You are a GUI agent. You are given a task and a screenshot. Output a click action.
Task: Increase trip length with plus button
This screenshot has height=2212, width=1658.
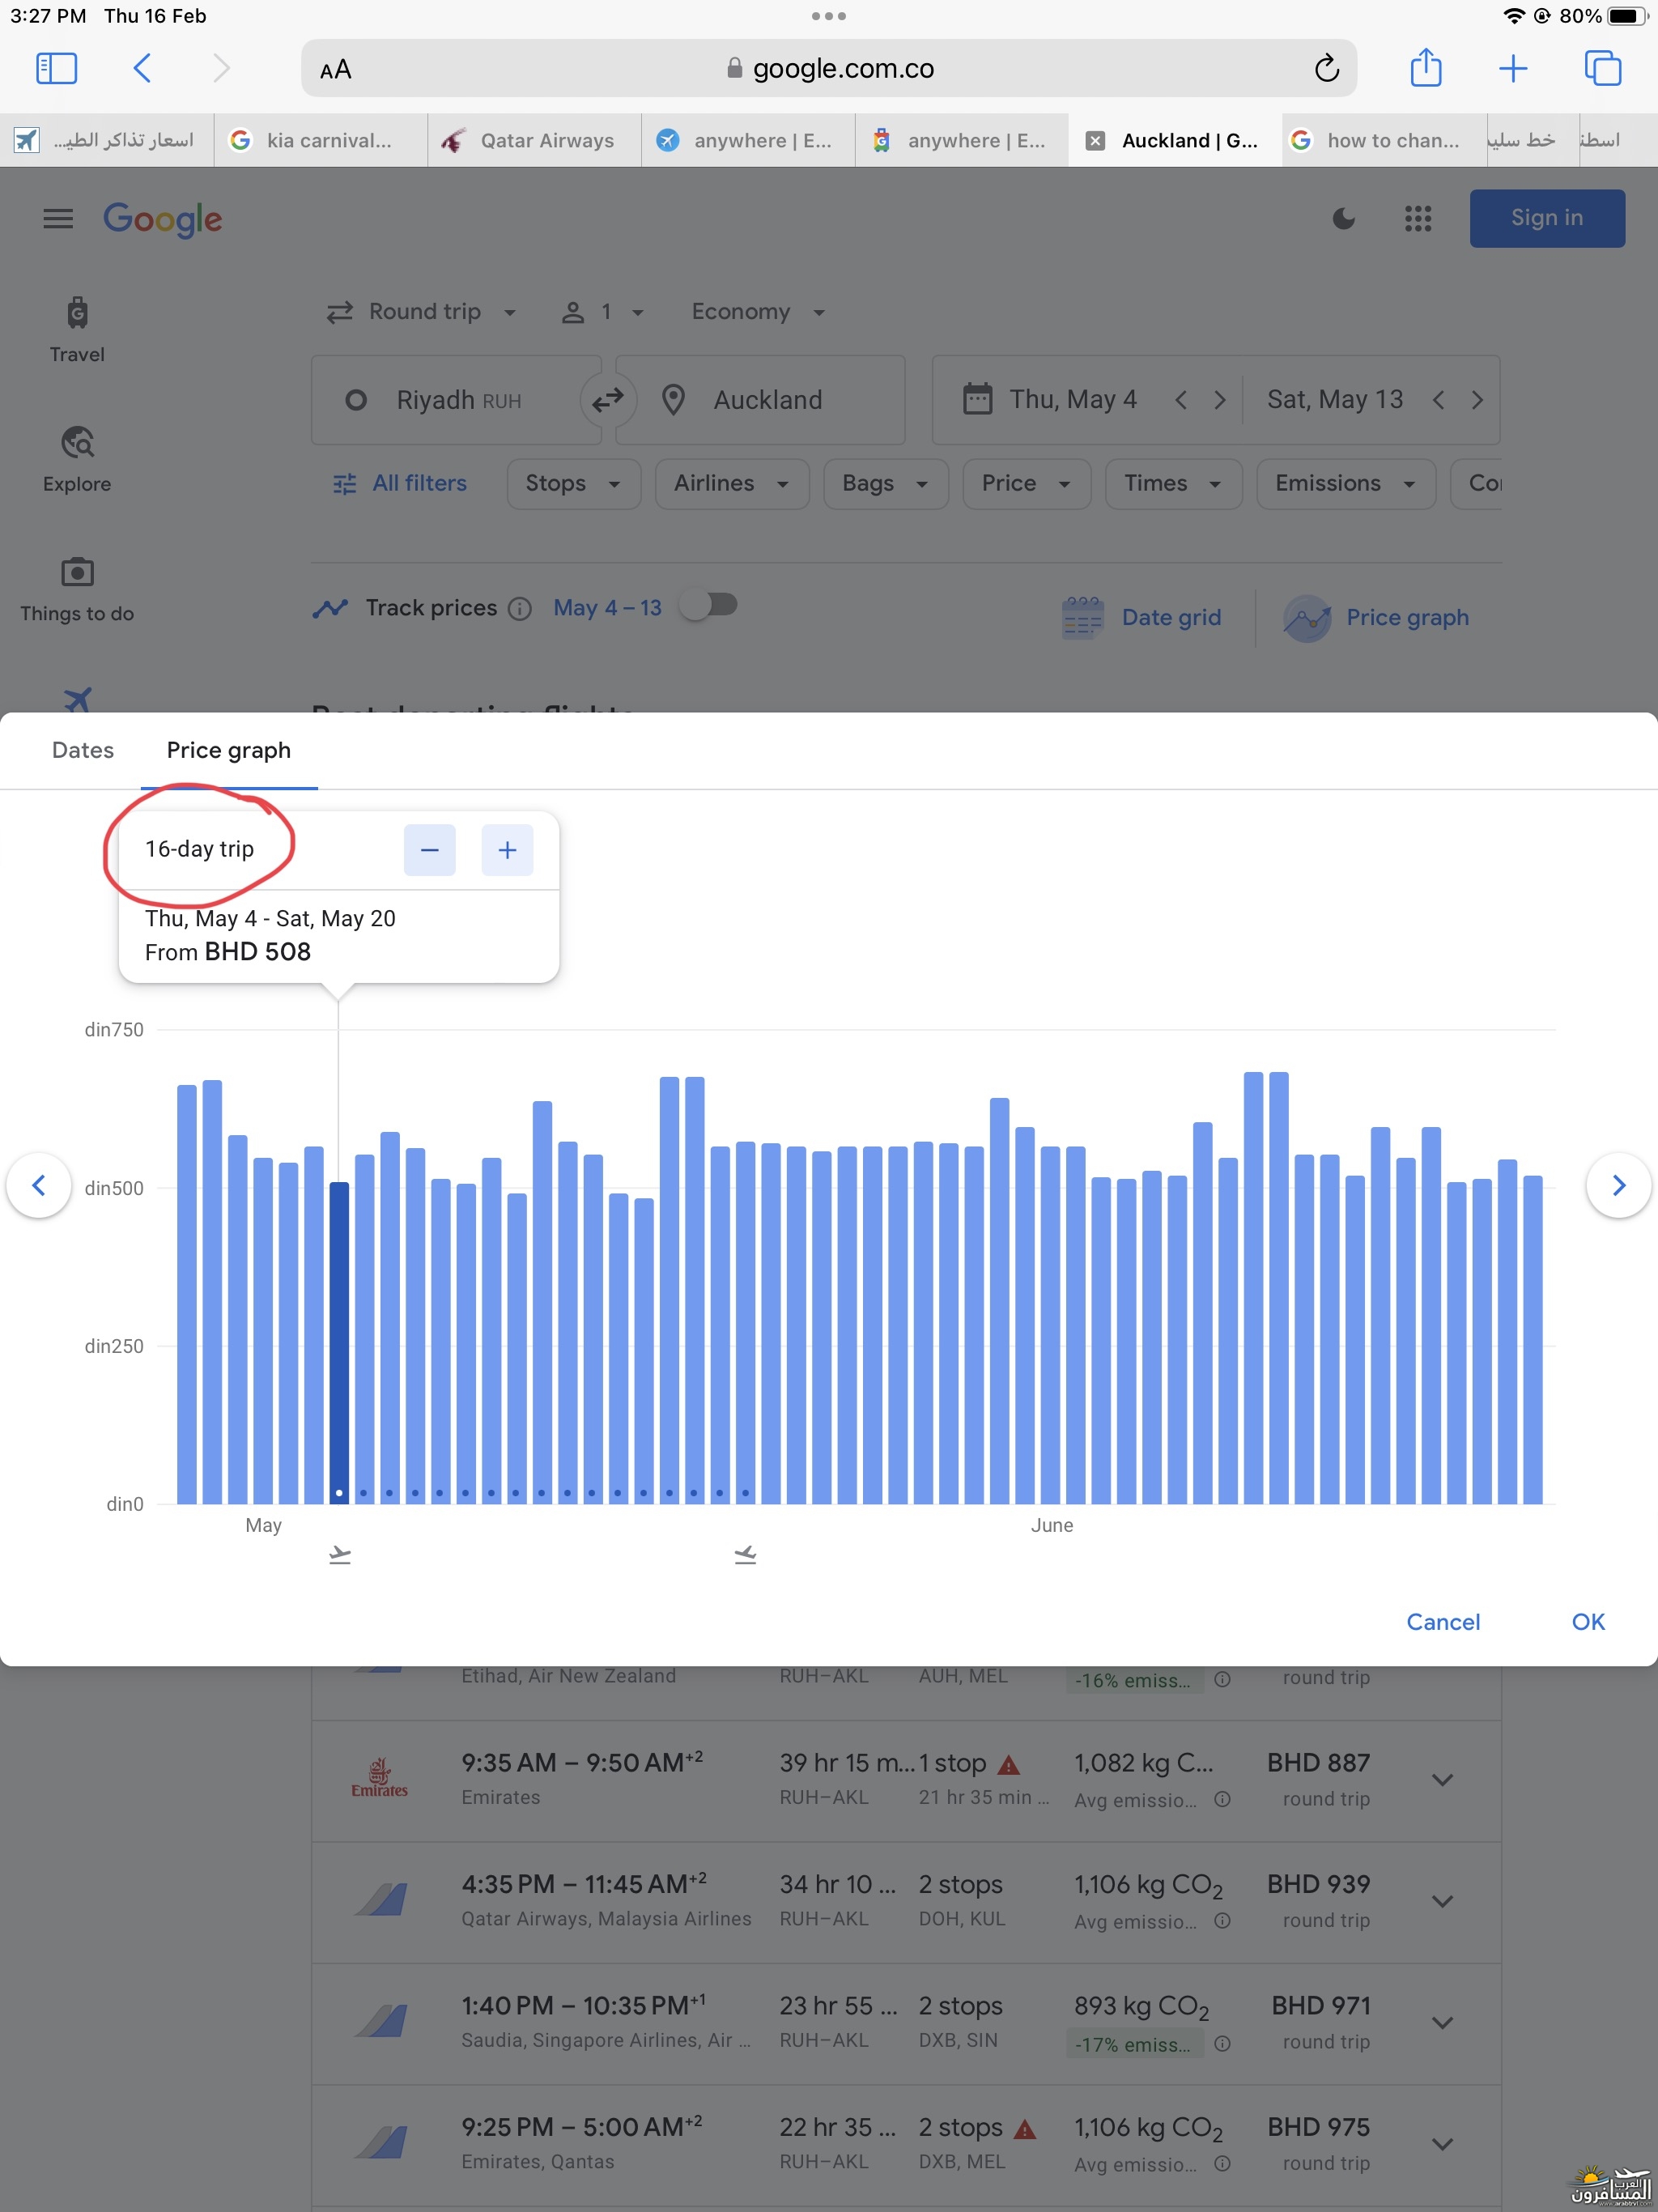point(507,850)
